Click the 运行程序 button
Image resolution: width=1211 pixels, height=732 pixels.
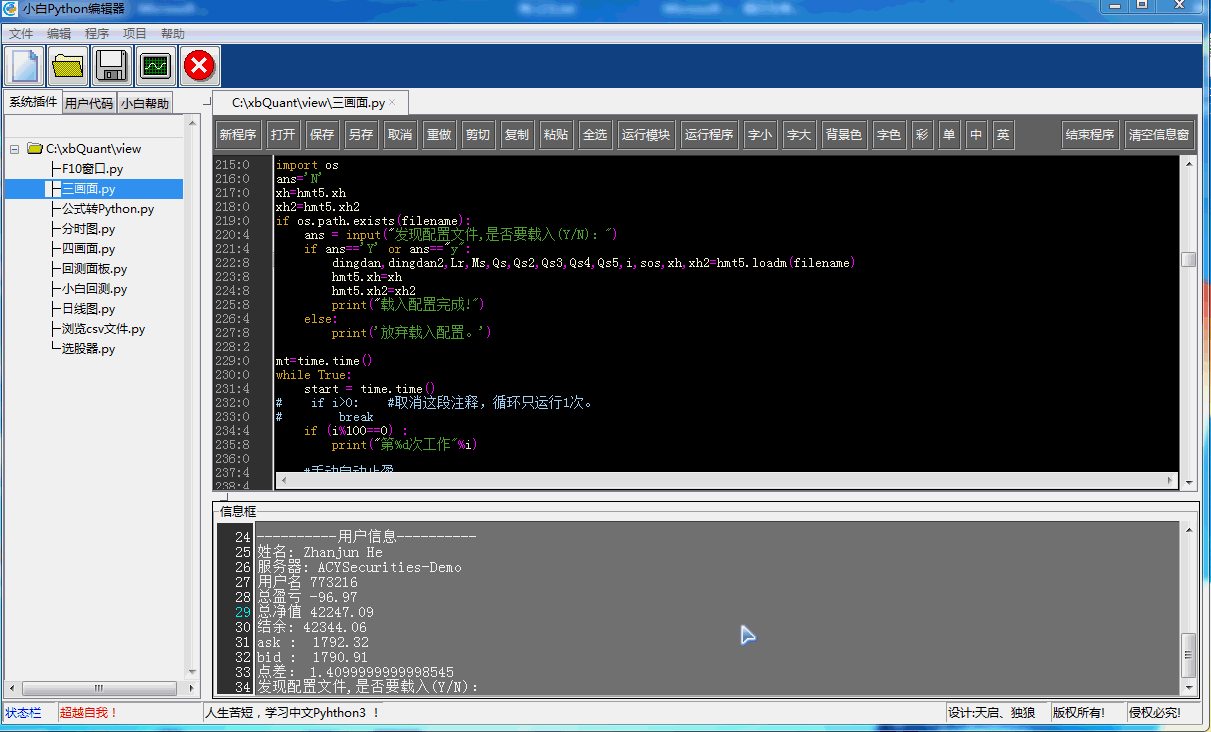709,135
